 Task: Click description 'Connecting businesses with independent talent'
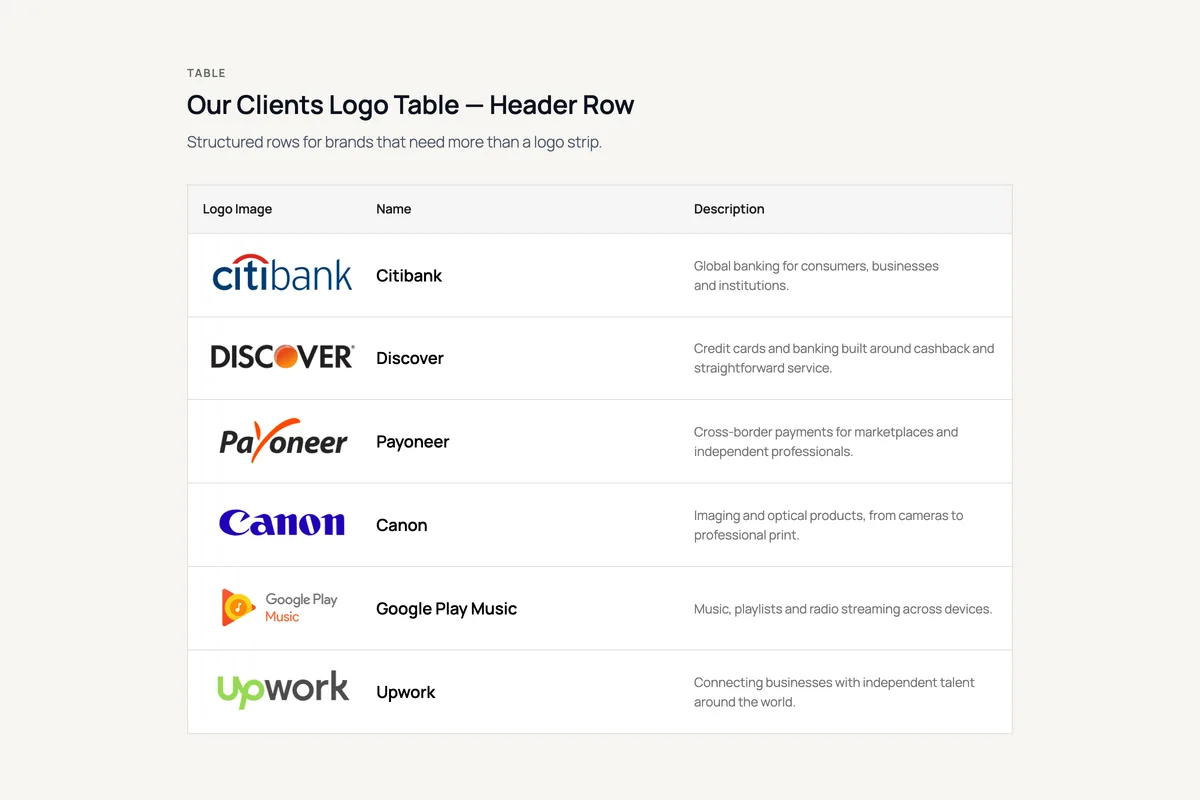(x=834, y=692)
